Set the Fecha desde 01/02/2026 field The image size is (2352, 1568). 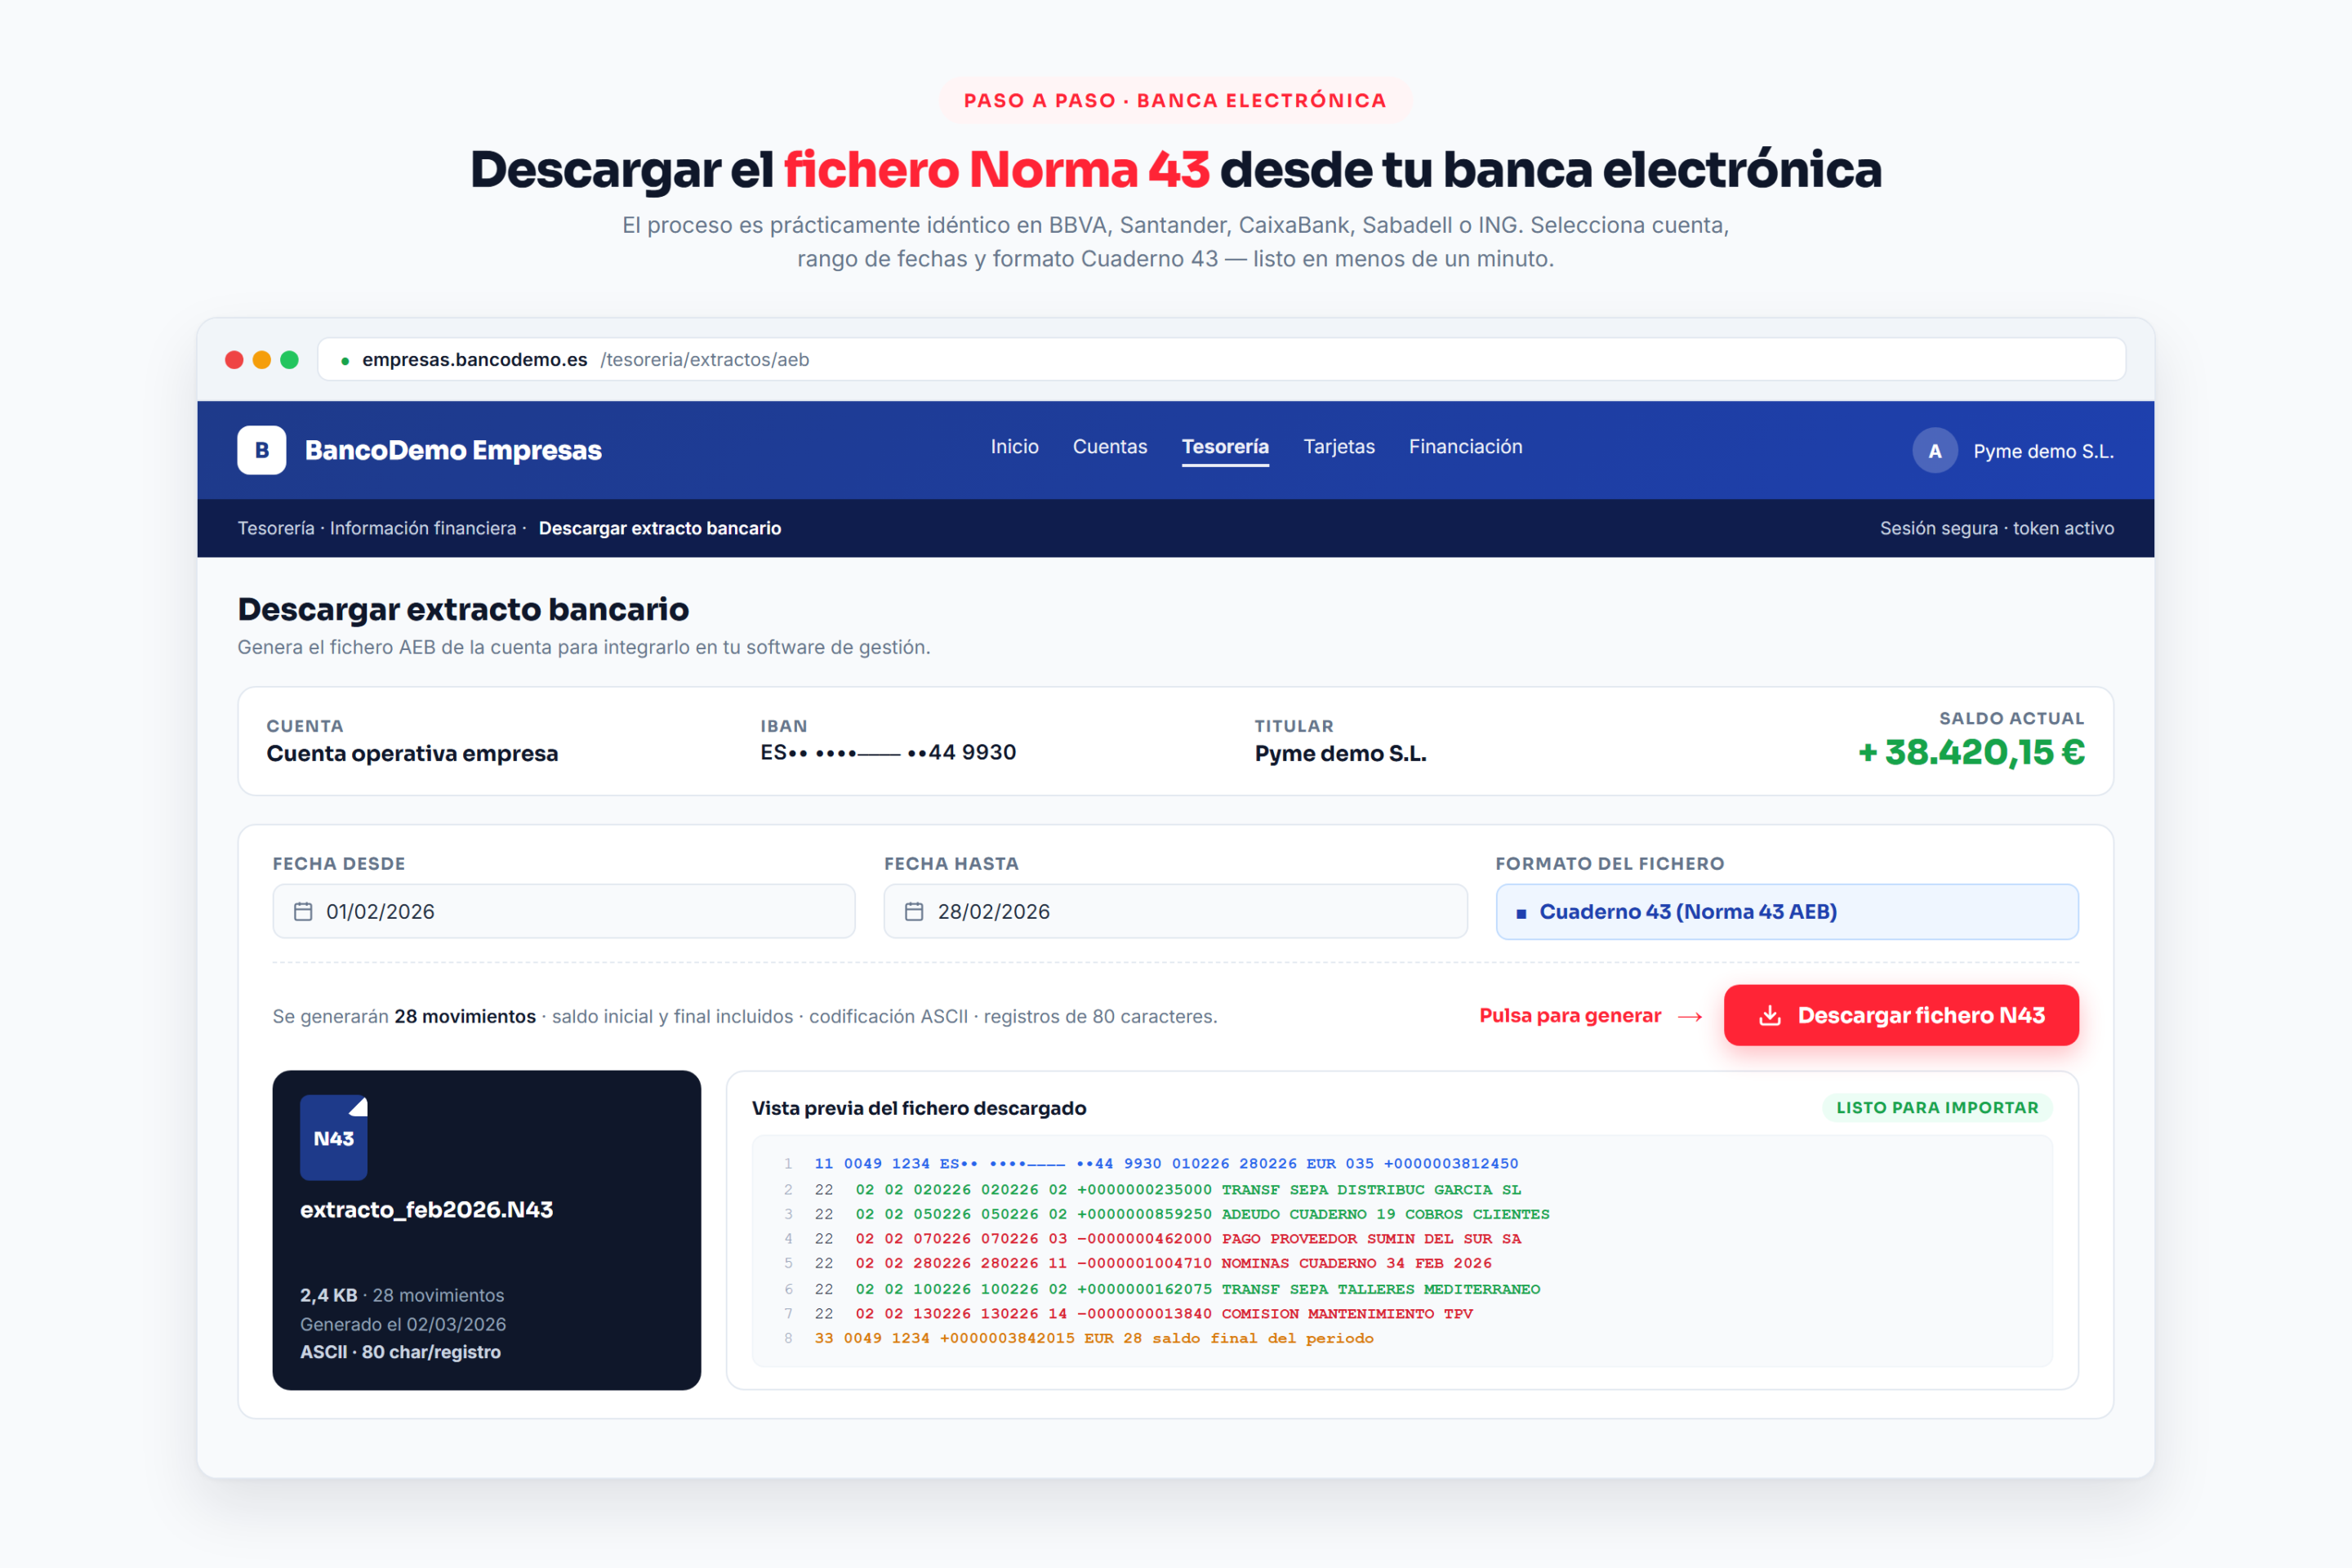[x=564, y=911]
